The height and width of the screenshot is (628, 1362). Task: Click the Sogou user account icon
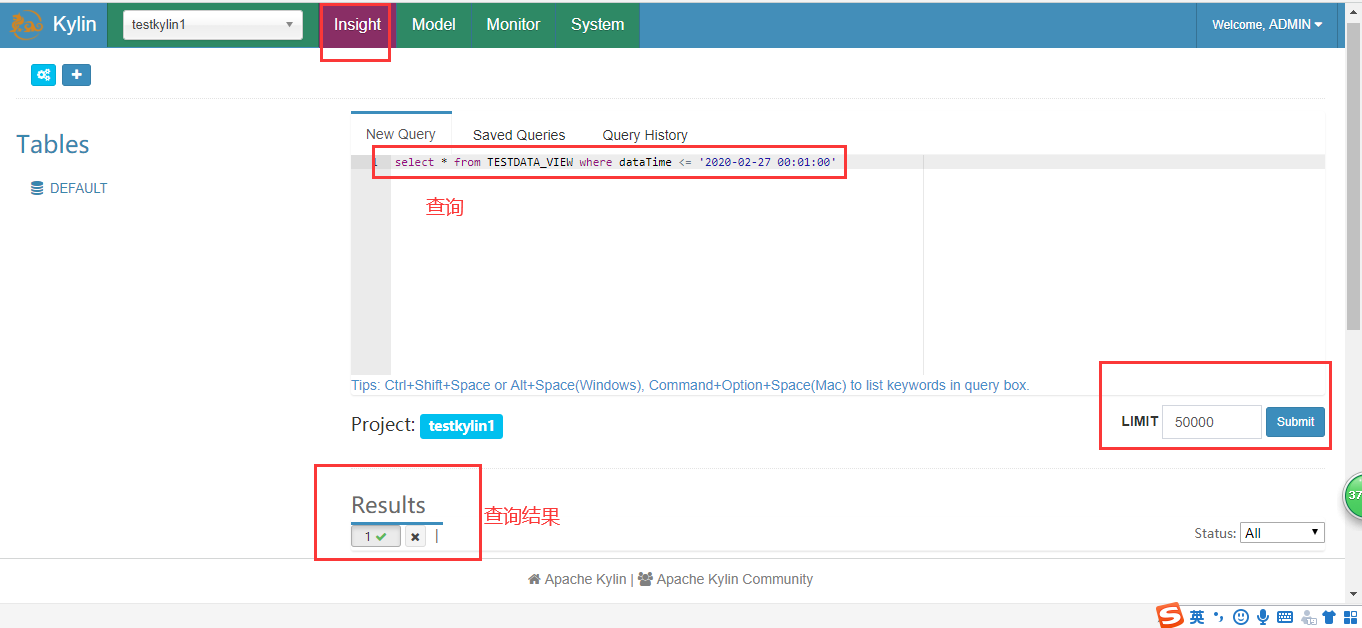(x=1307, y=617)
